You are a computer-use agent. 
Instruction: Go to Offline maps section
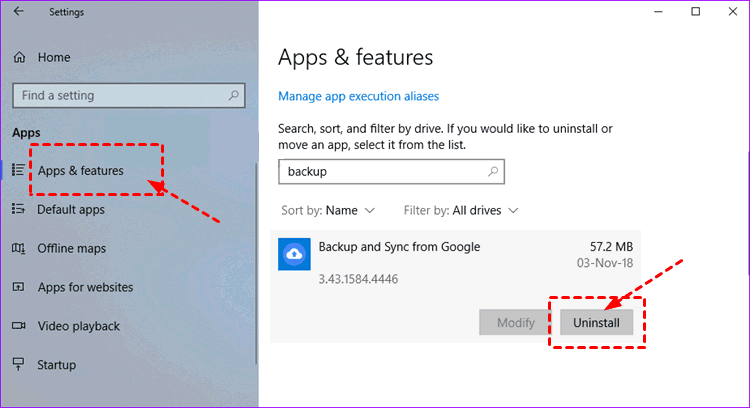(71, 248)
